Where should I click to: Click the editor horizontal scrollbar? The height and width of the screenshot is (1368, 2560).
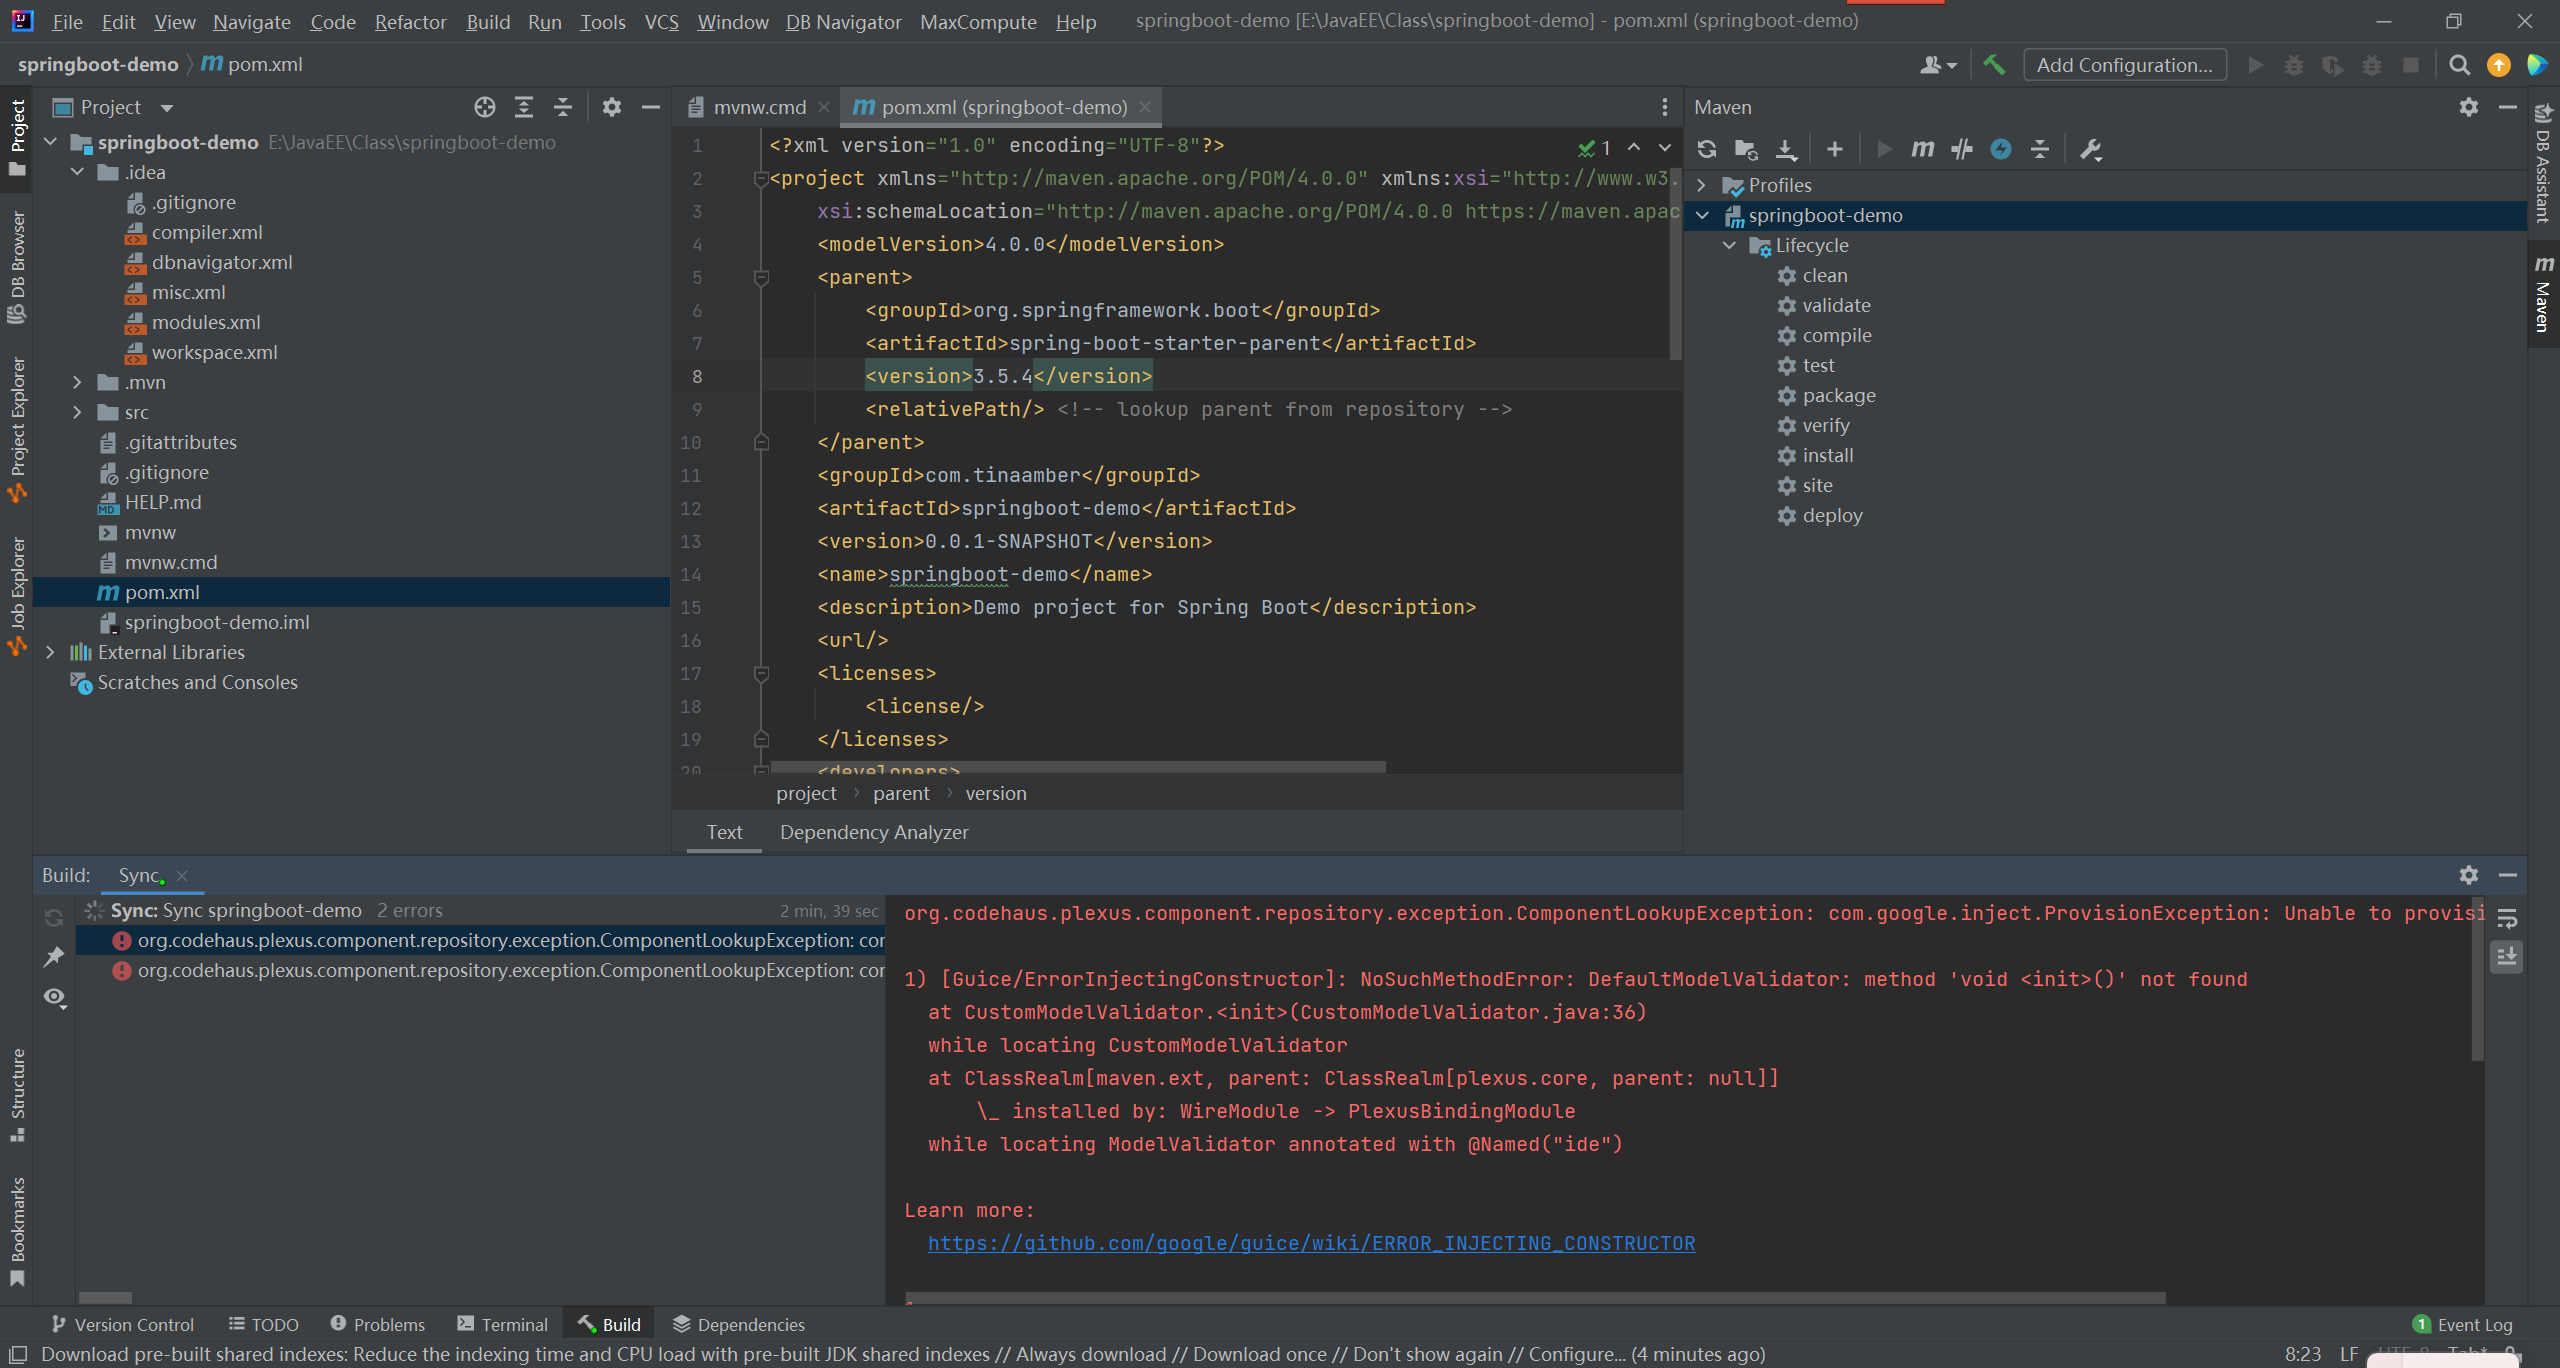click(1078, 767)
